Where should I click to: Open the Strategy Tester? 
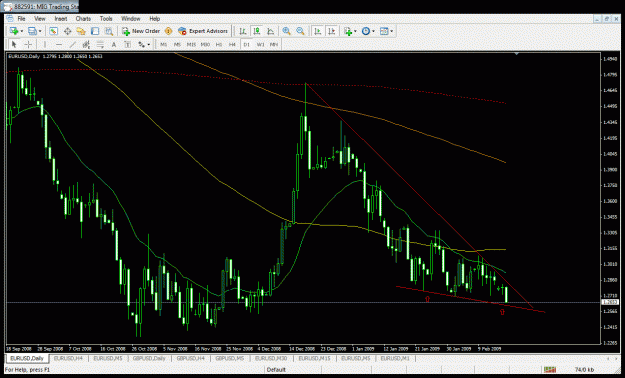[109, 31]
